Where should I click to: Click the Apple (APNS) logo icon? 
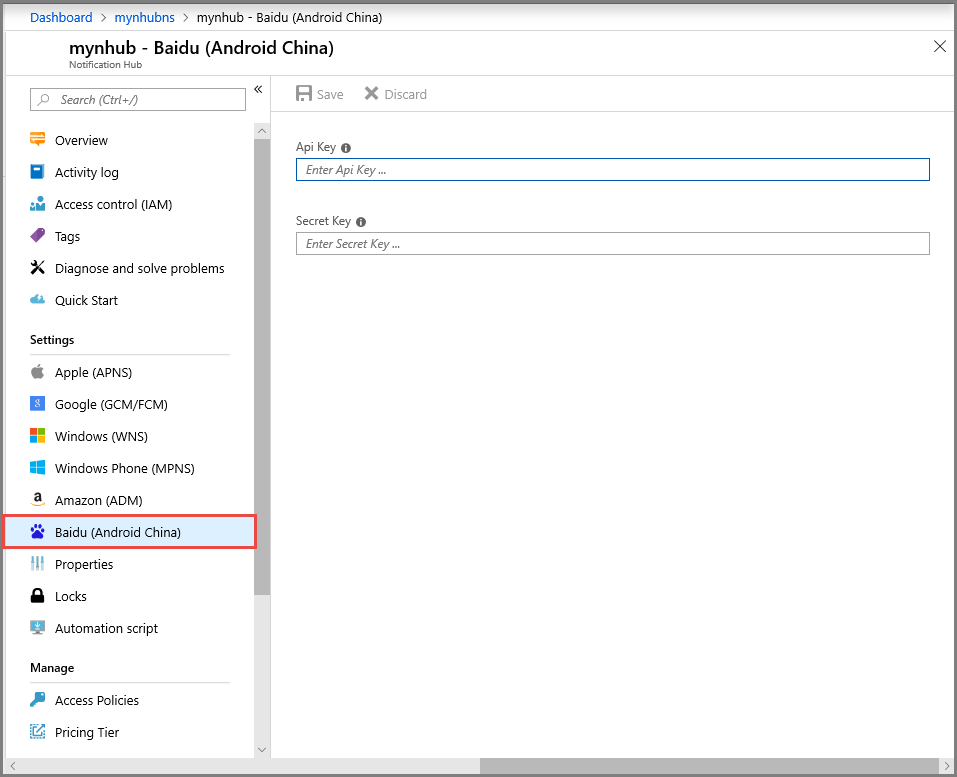point(38,372)
